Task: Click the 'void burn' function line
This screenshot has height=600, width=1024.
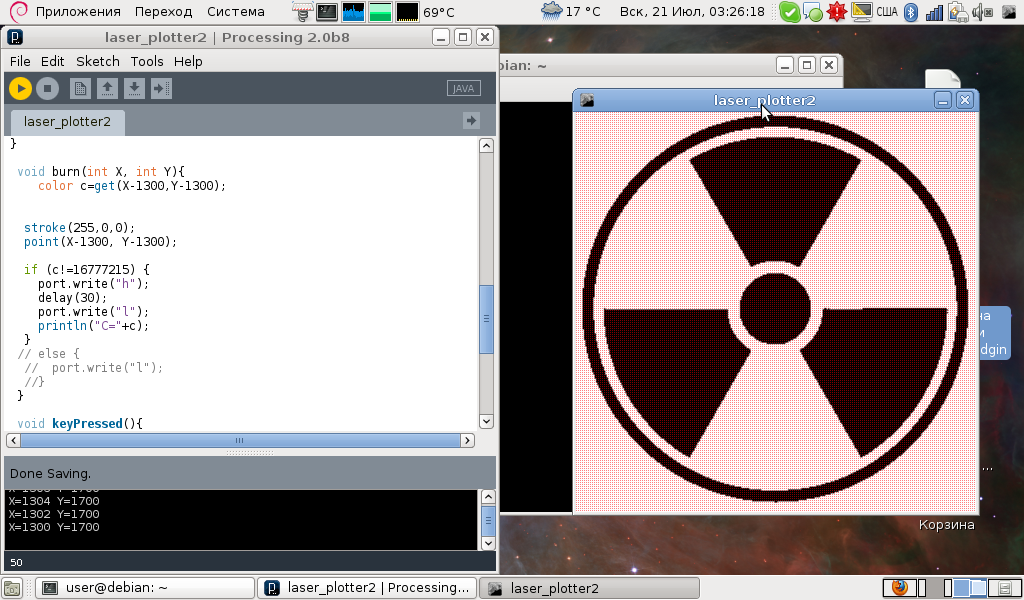Action: (x=101, y=171)
